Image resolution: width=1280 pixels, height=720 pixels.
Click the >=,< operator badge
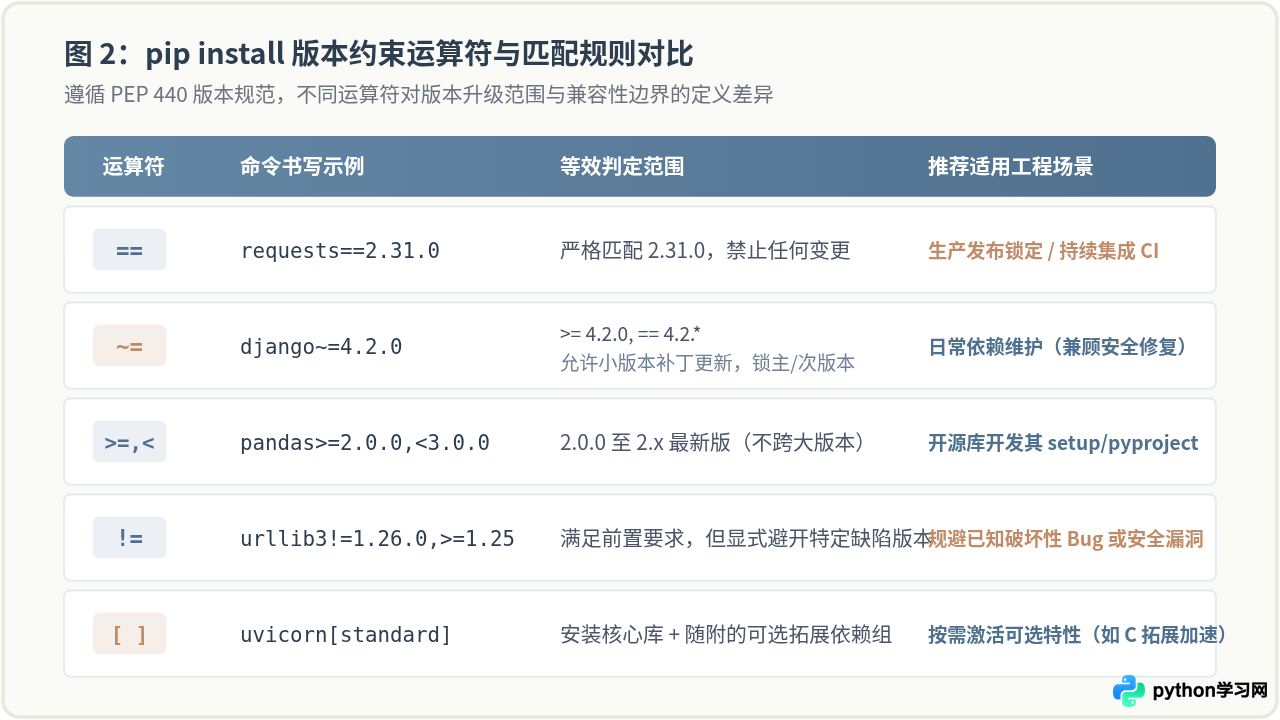click(x=129, y=442)
